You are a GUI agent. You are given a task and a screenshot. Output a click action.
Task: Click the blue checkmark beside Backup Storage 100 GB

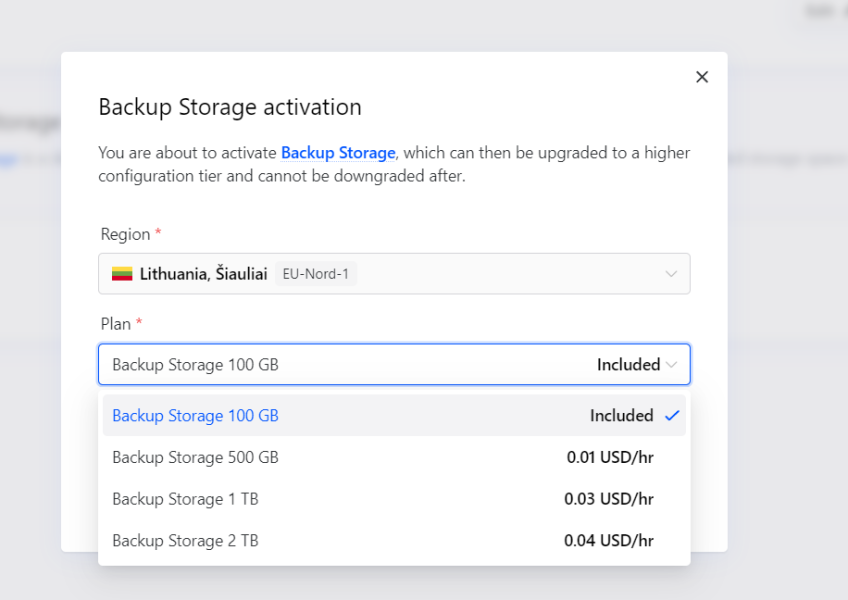coord(672,415)
